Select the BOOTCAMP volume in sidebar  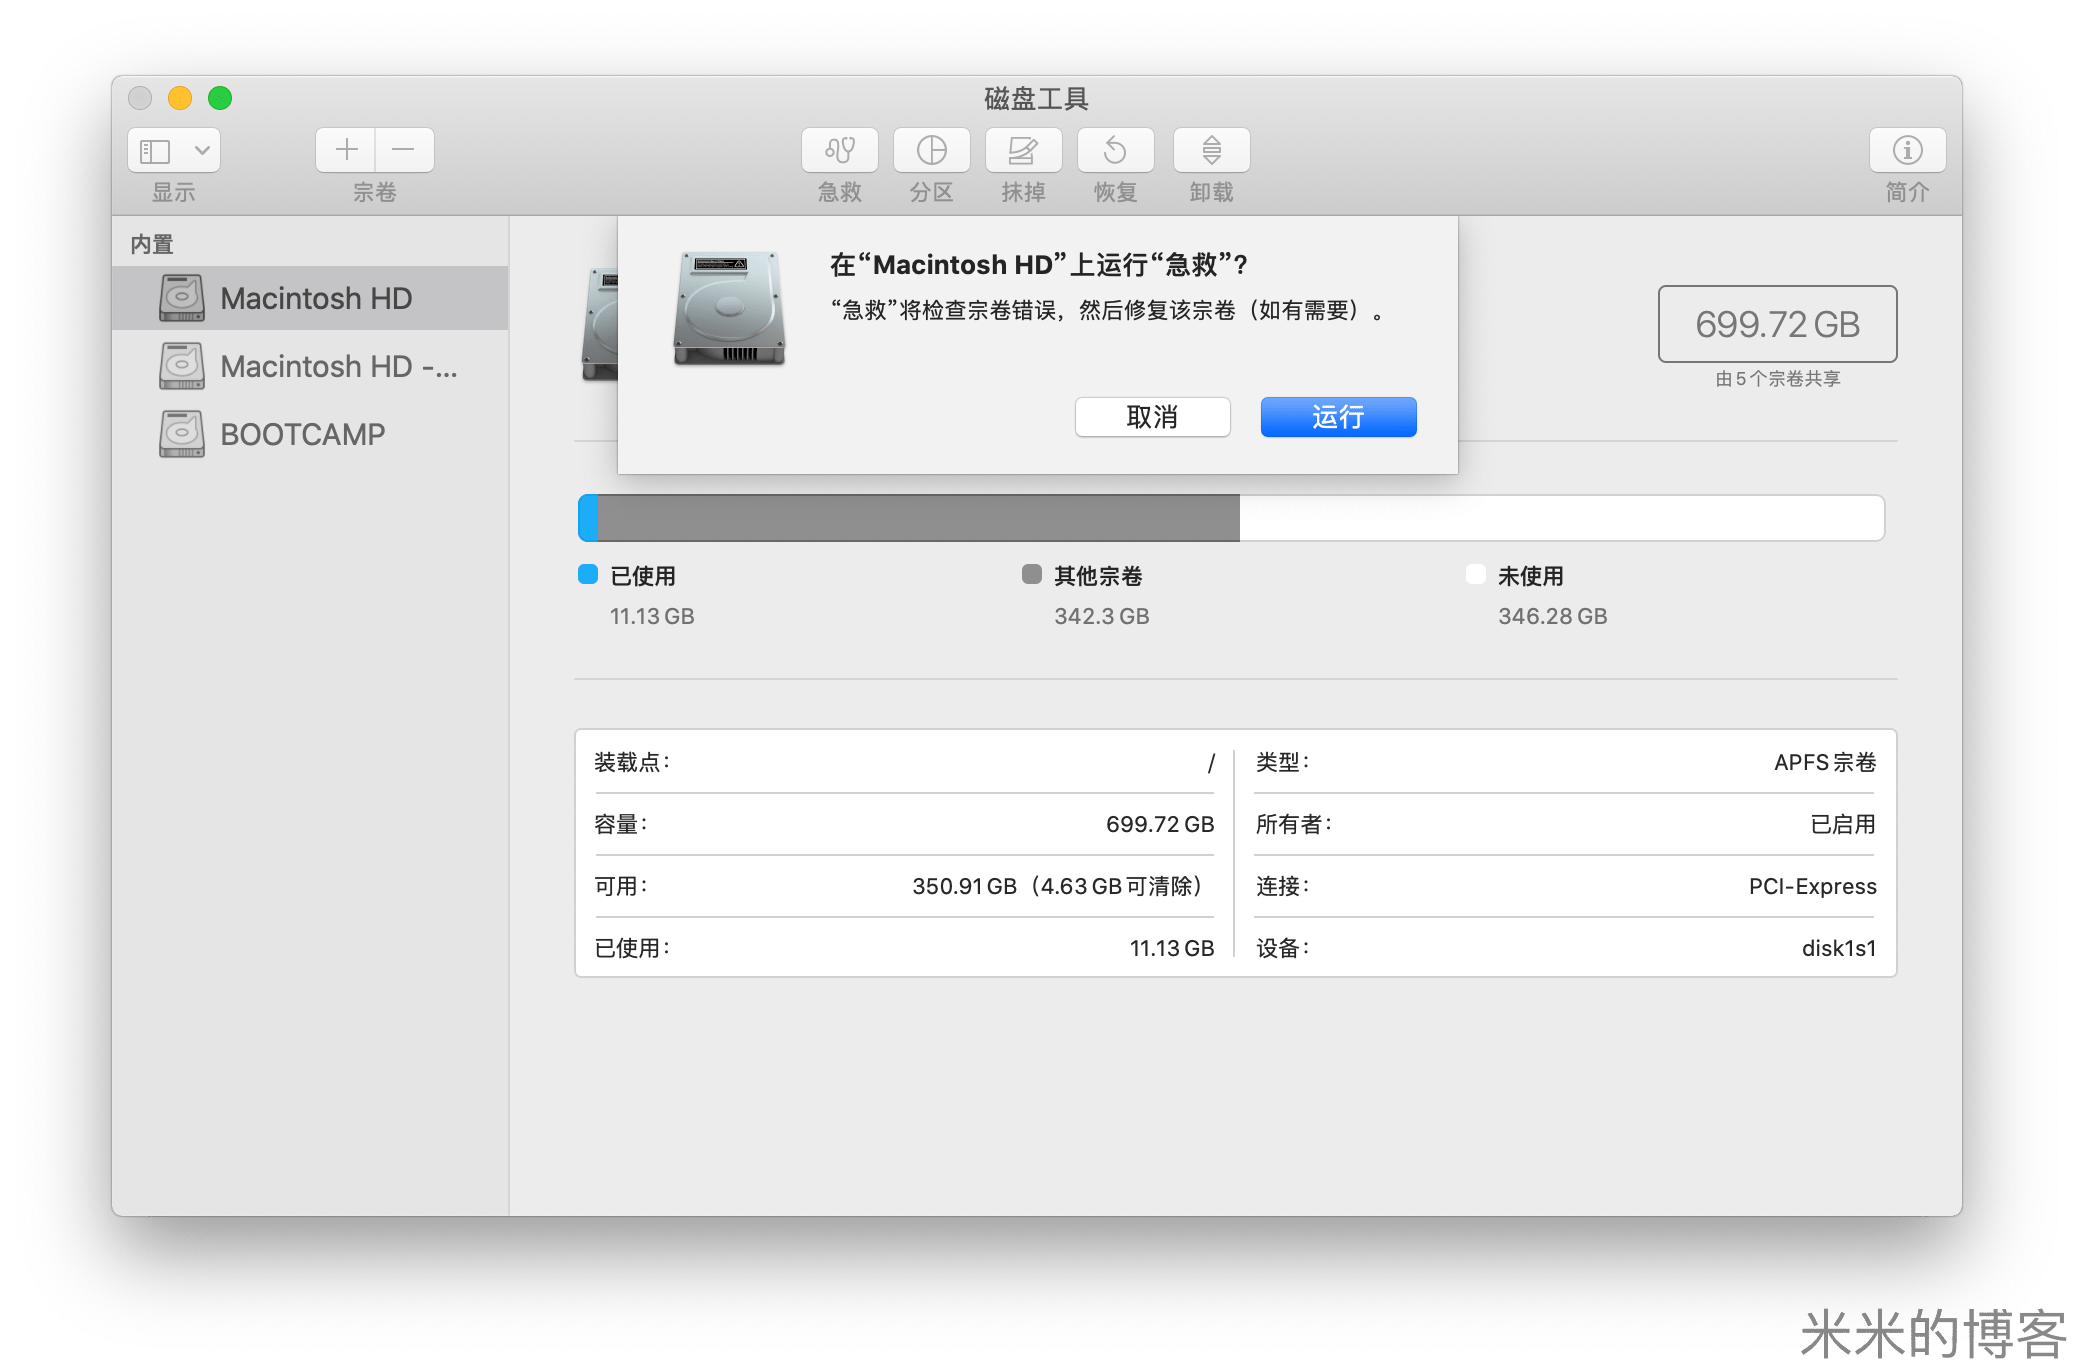[x=302, y=434]
